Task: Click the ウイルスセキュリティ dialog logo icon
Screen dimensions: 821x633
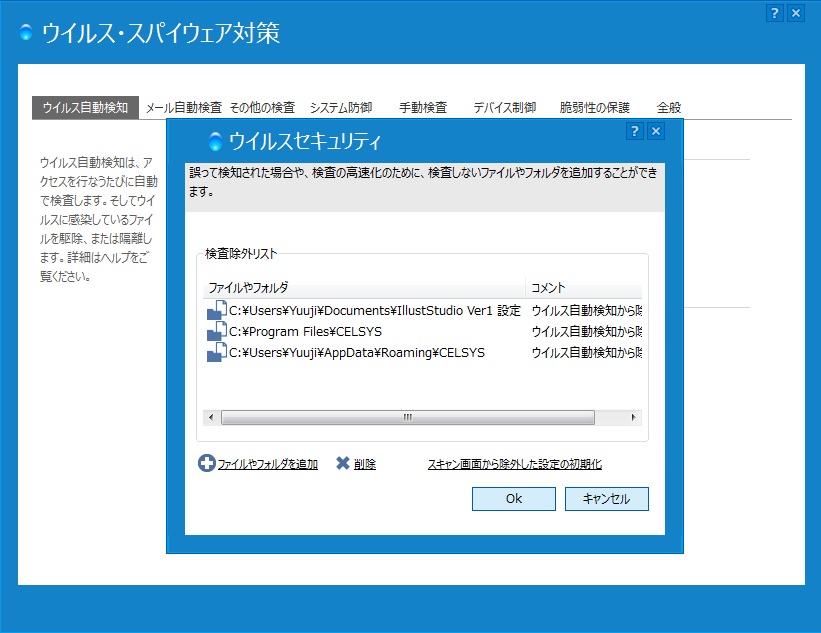Action: [x=215, y=141]
